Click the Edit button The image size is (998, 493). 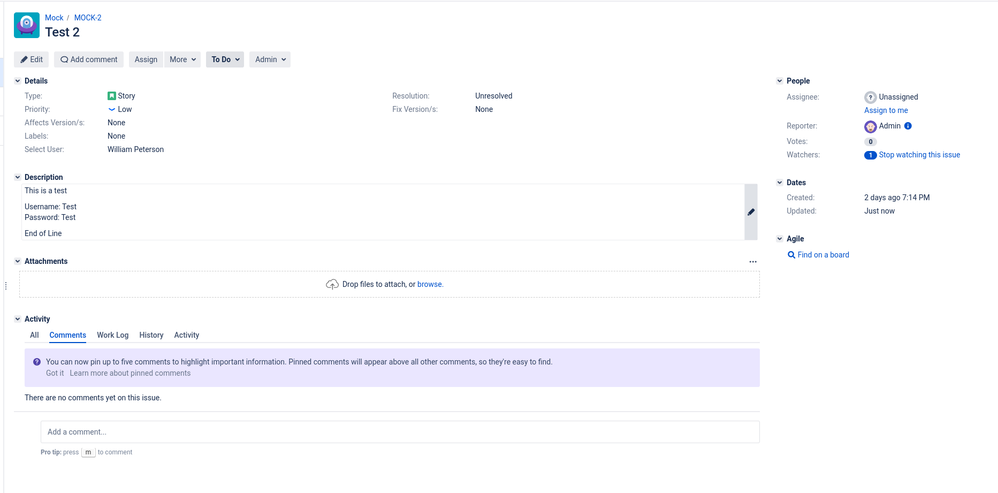click(31, 60)
